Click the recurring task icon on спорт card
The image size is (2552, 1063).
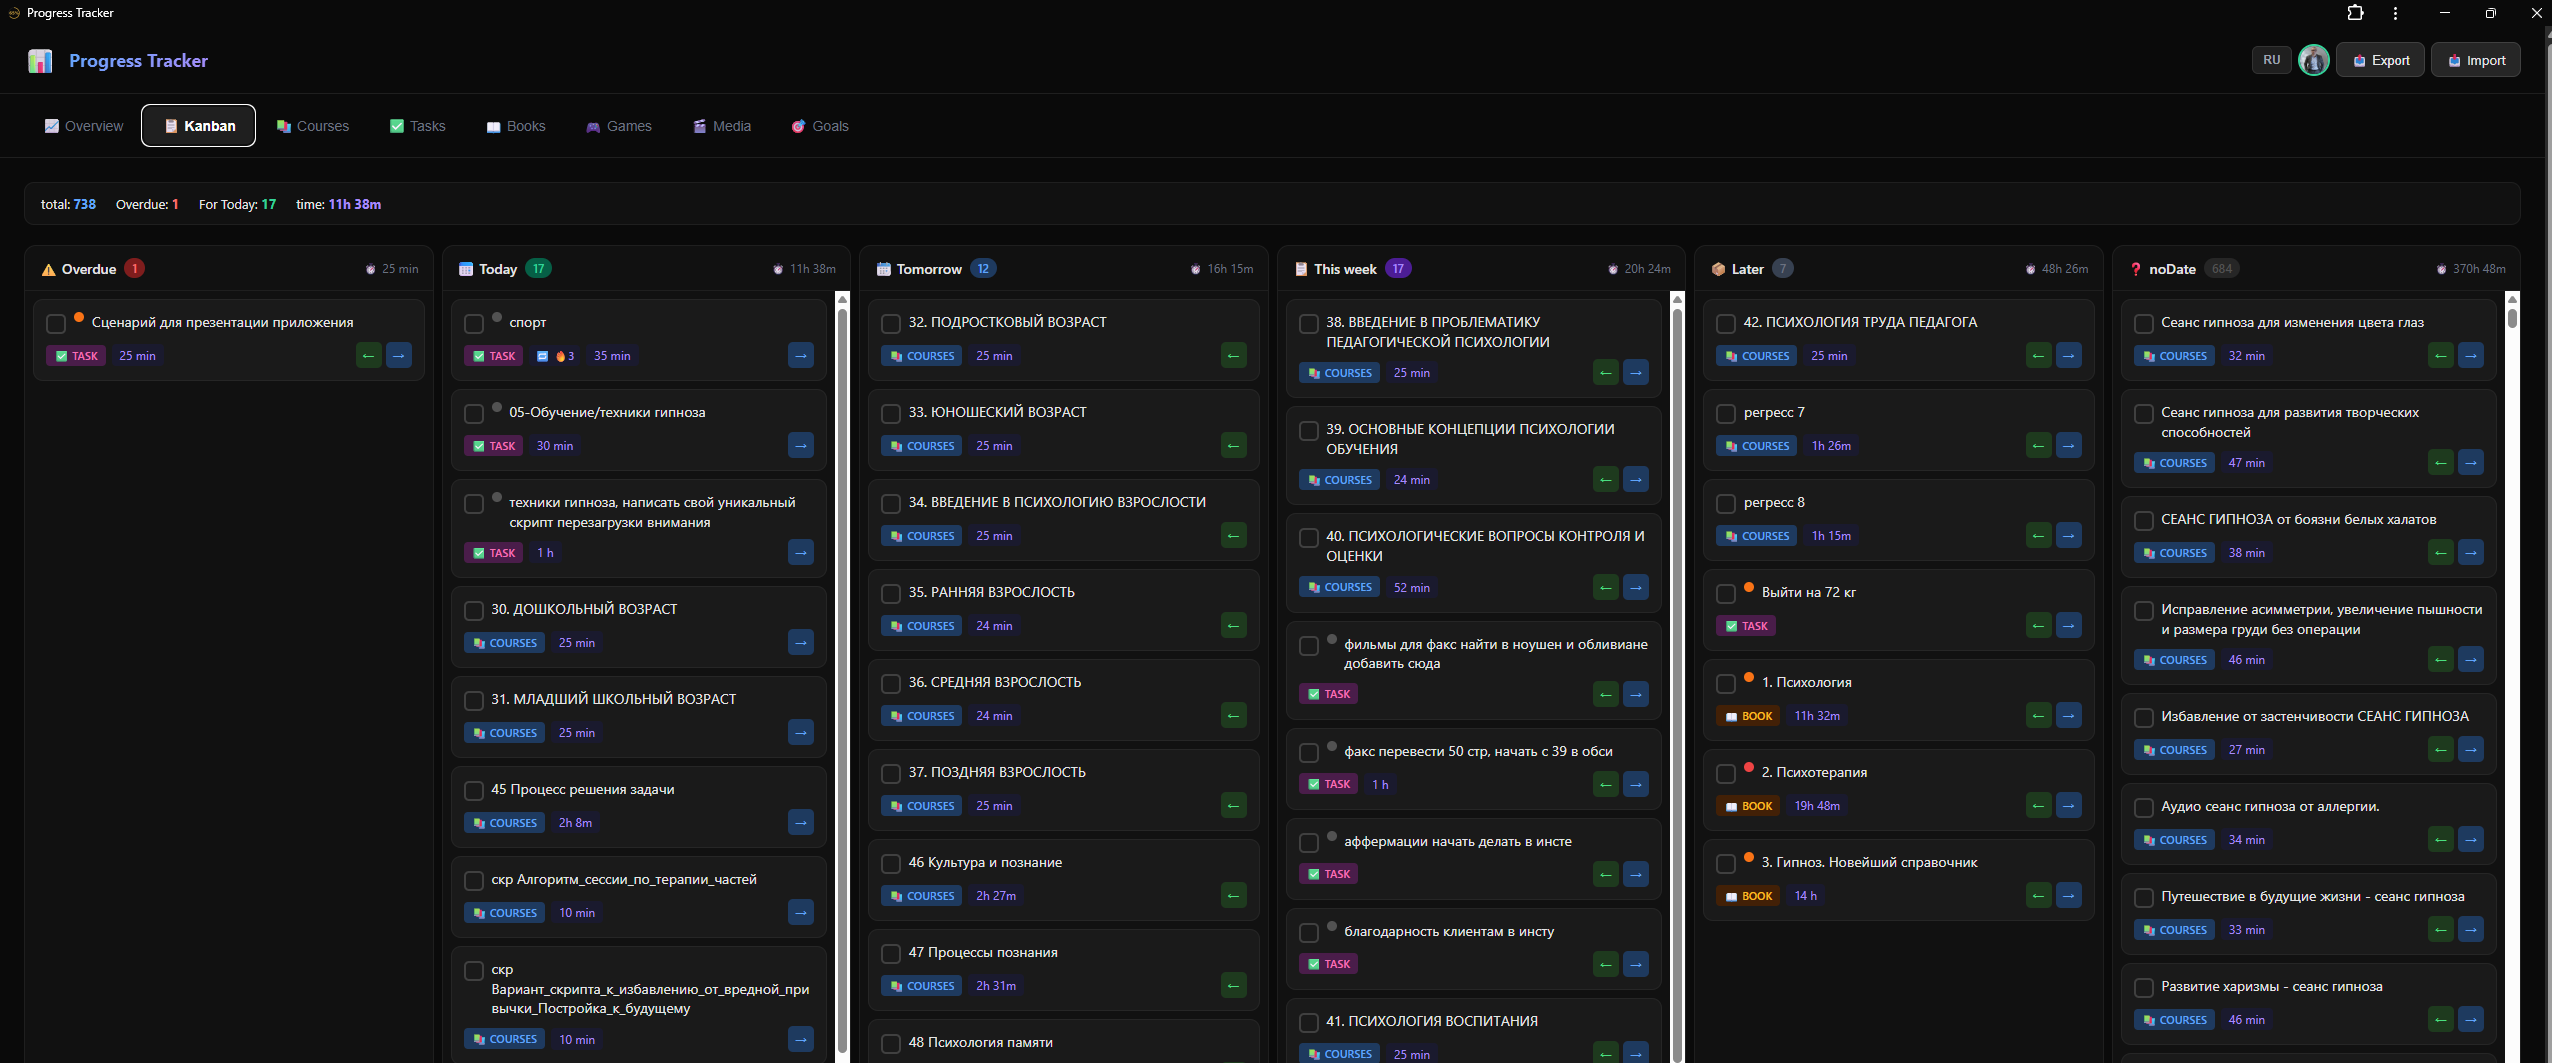[x=543, y=356]
